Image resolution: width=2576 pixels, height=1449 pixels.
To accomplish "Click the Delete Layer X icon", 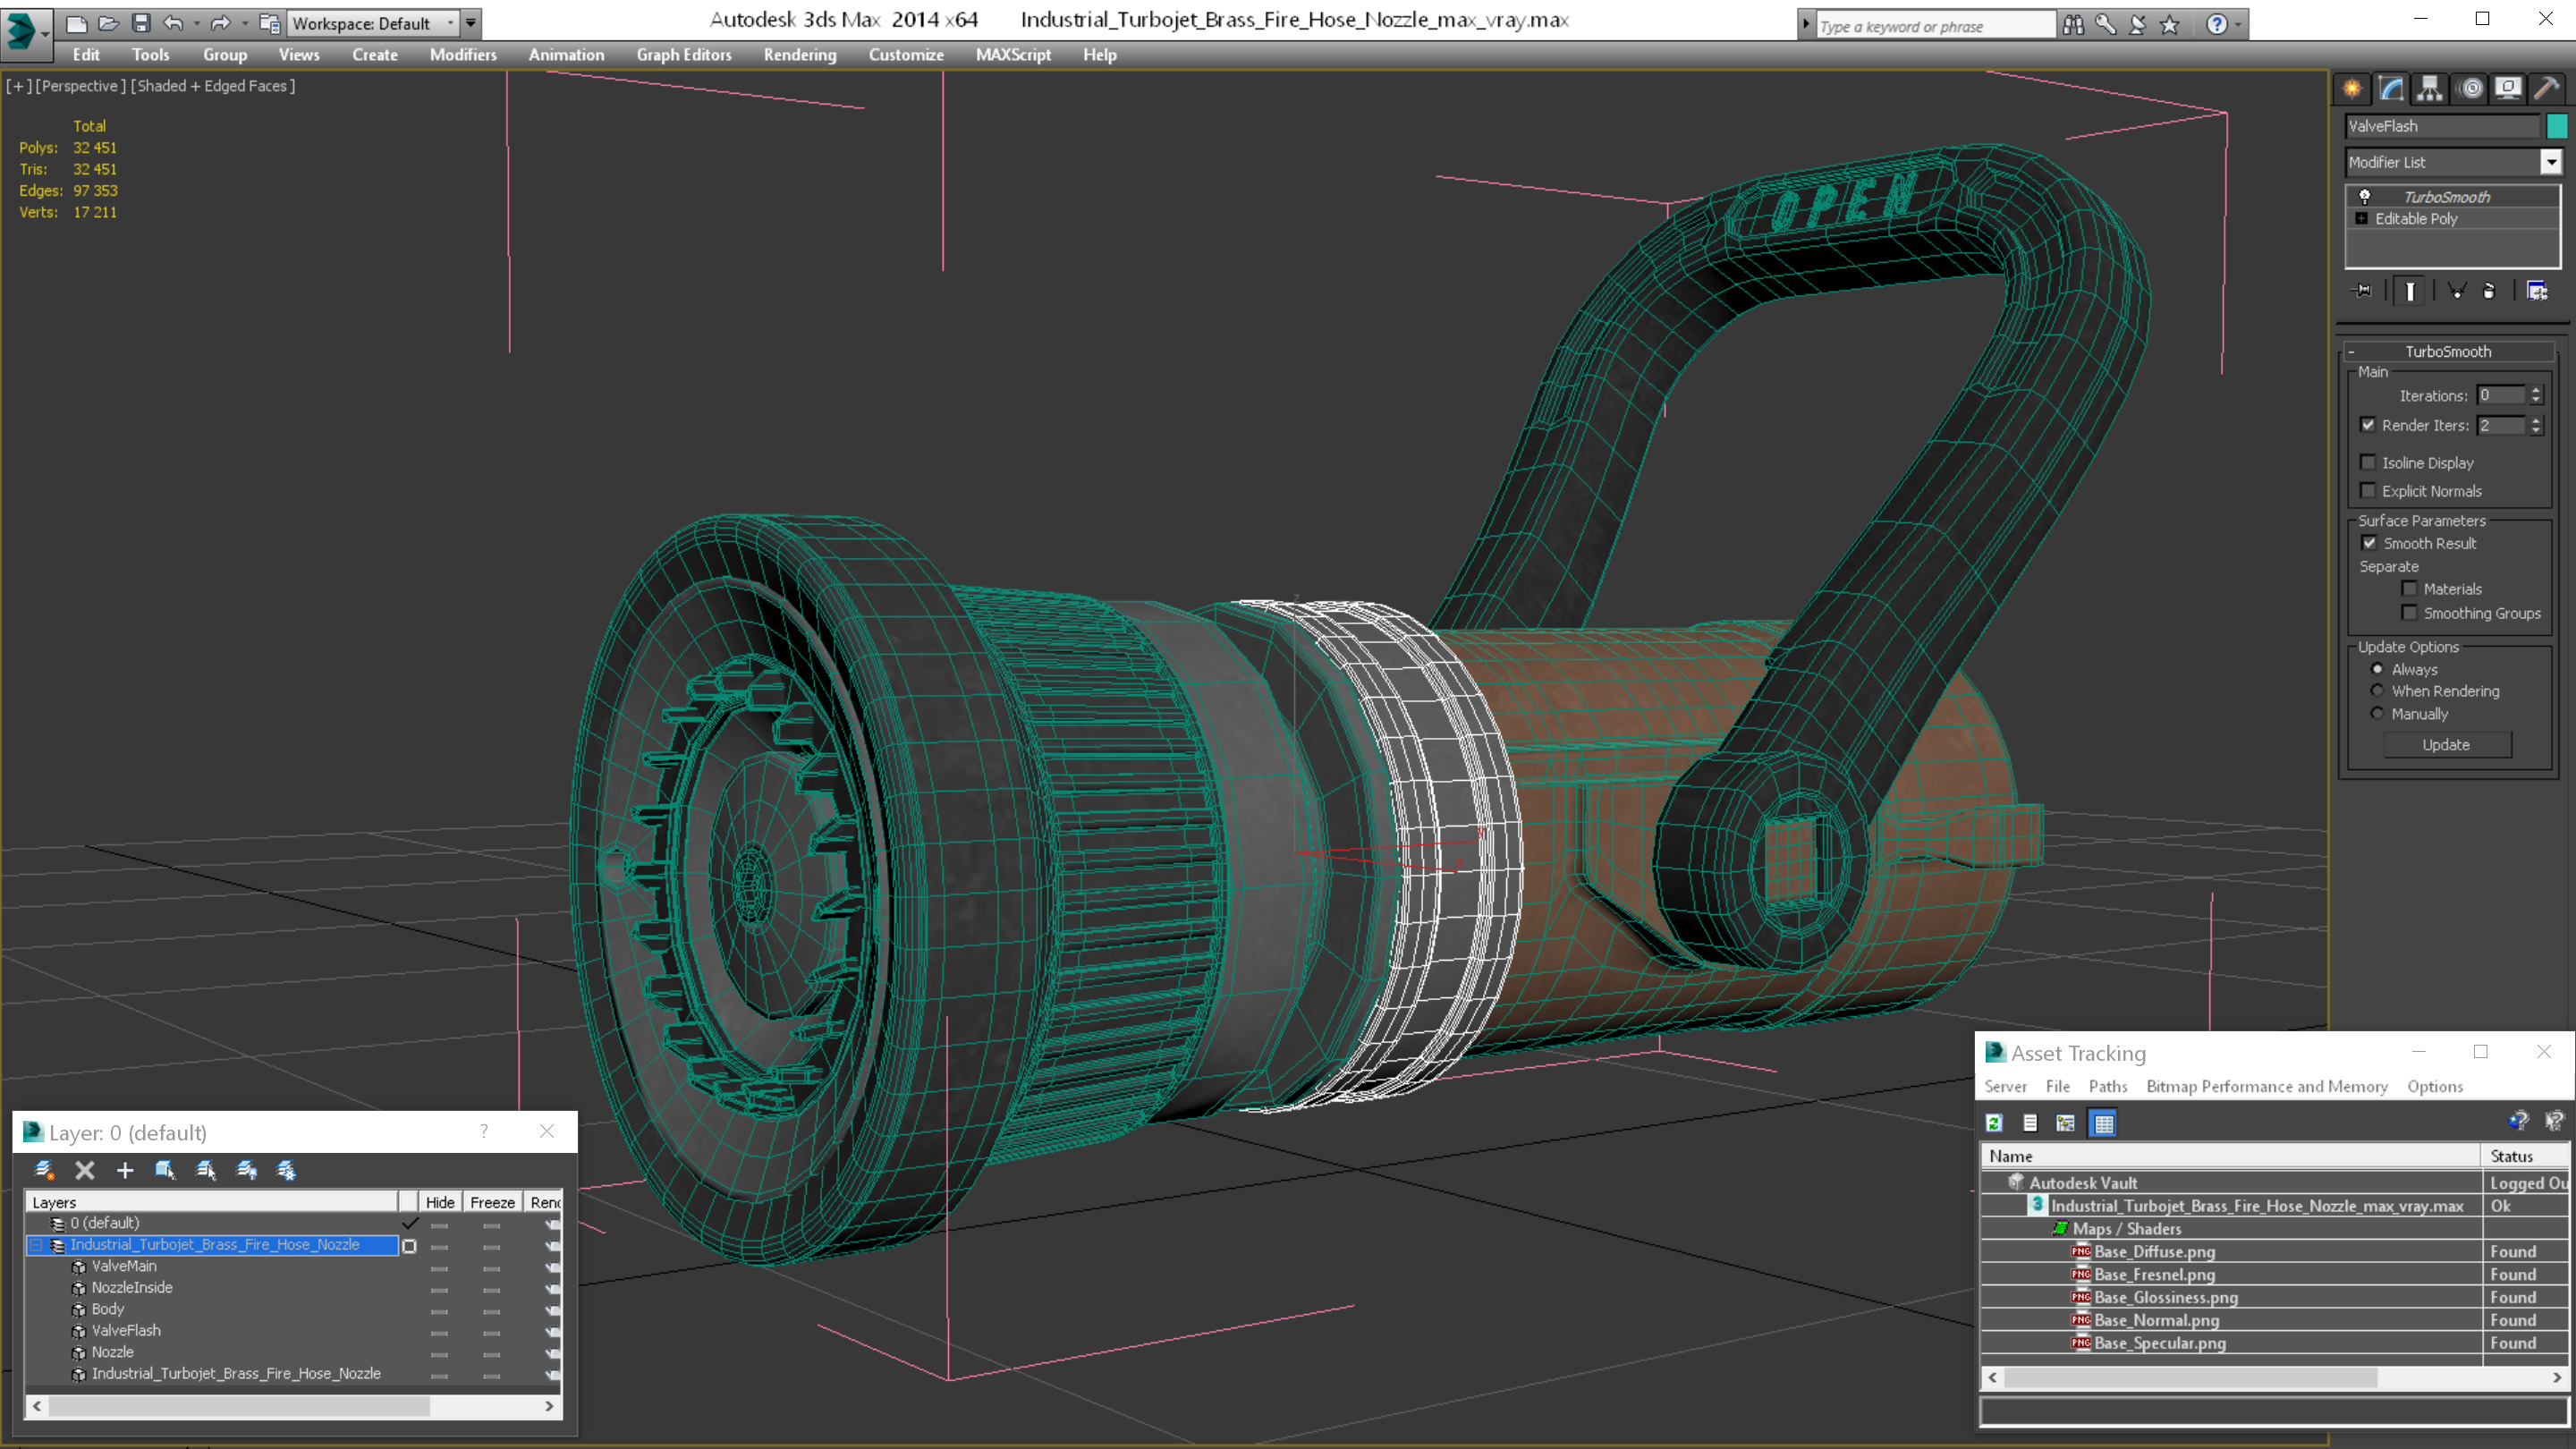I will [x=85, y=1170].
